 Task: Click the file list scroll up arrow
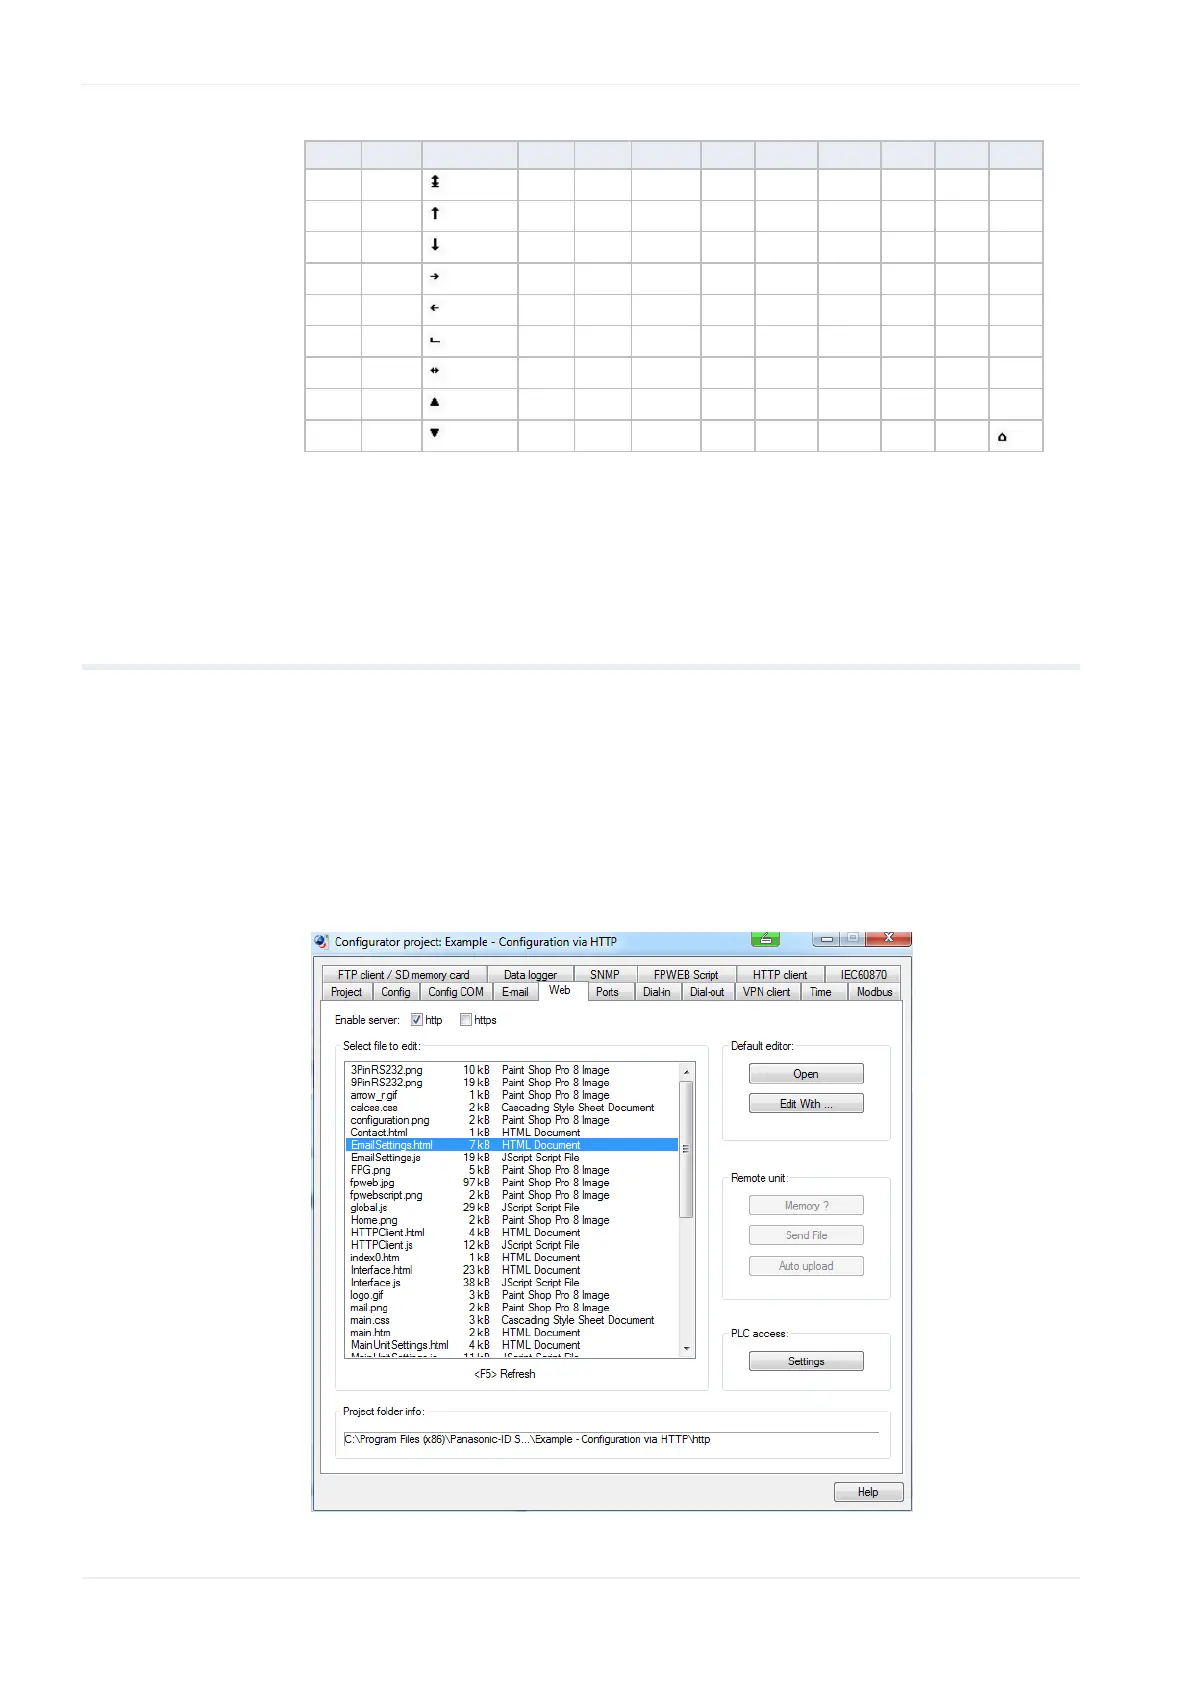686,1071
